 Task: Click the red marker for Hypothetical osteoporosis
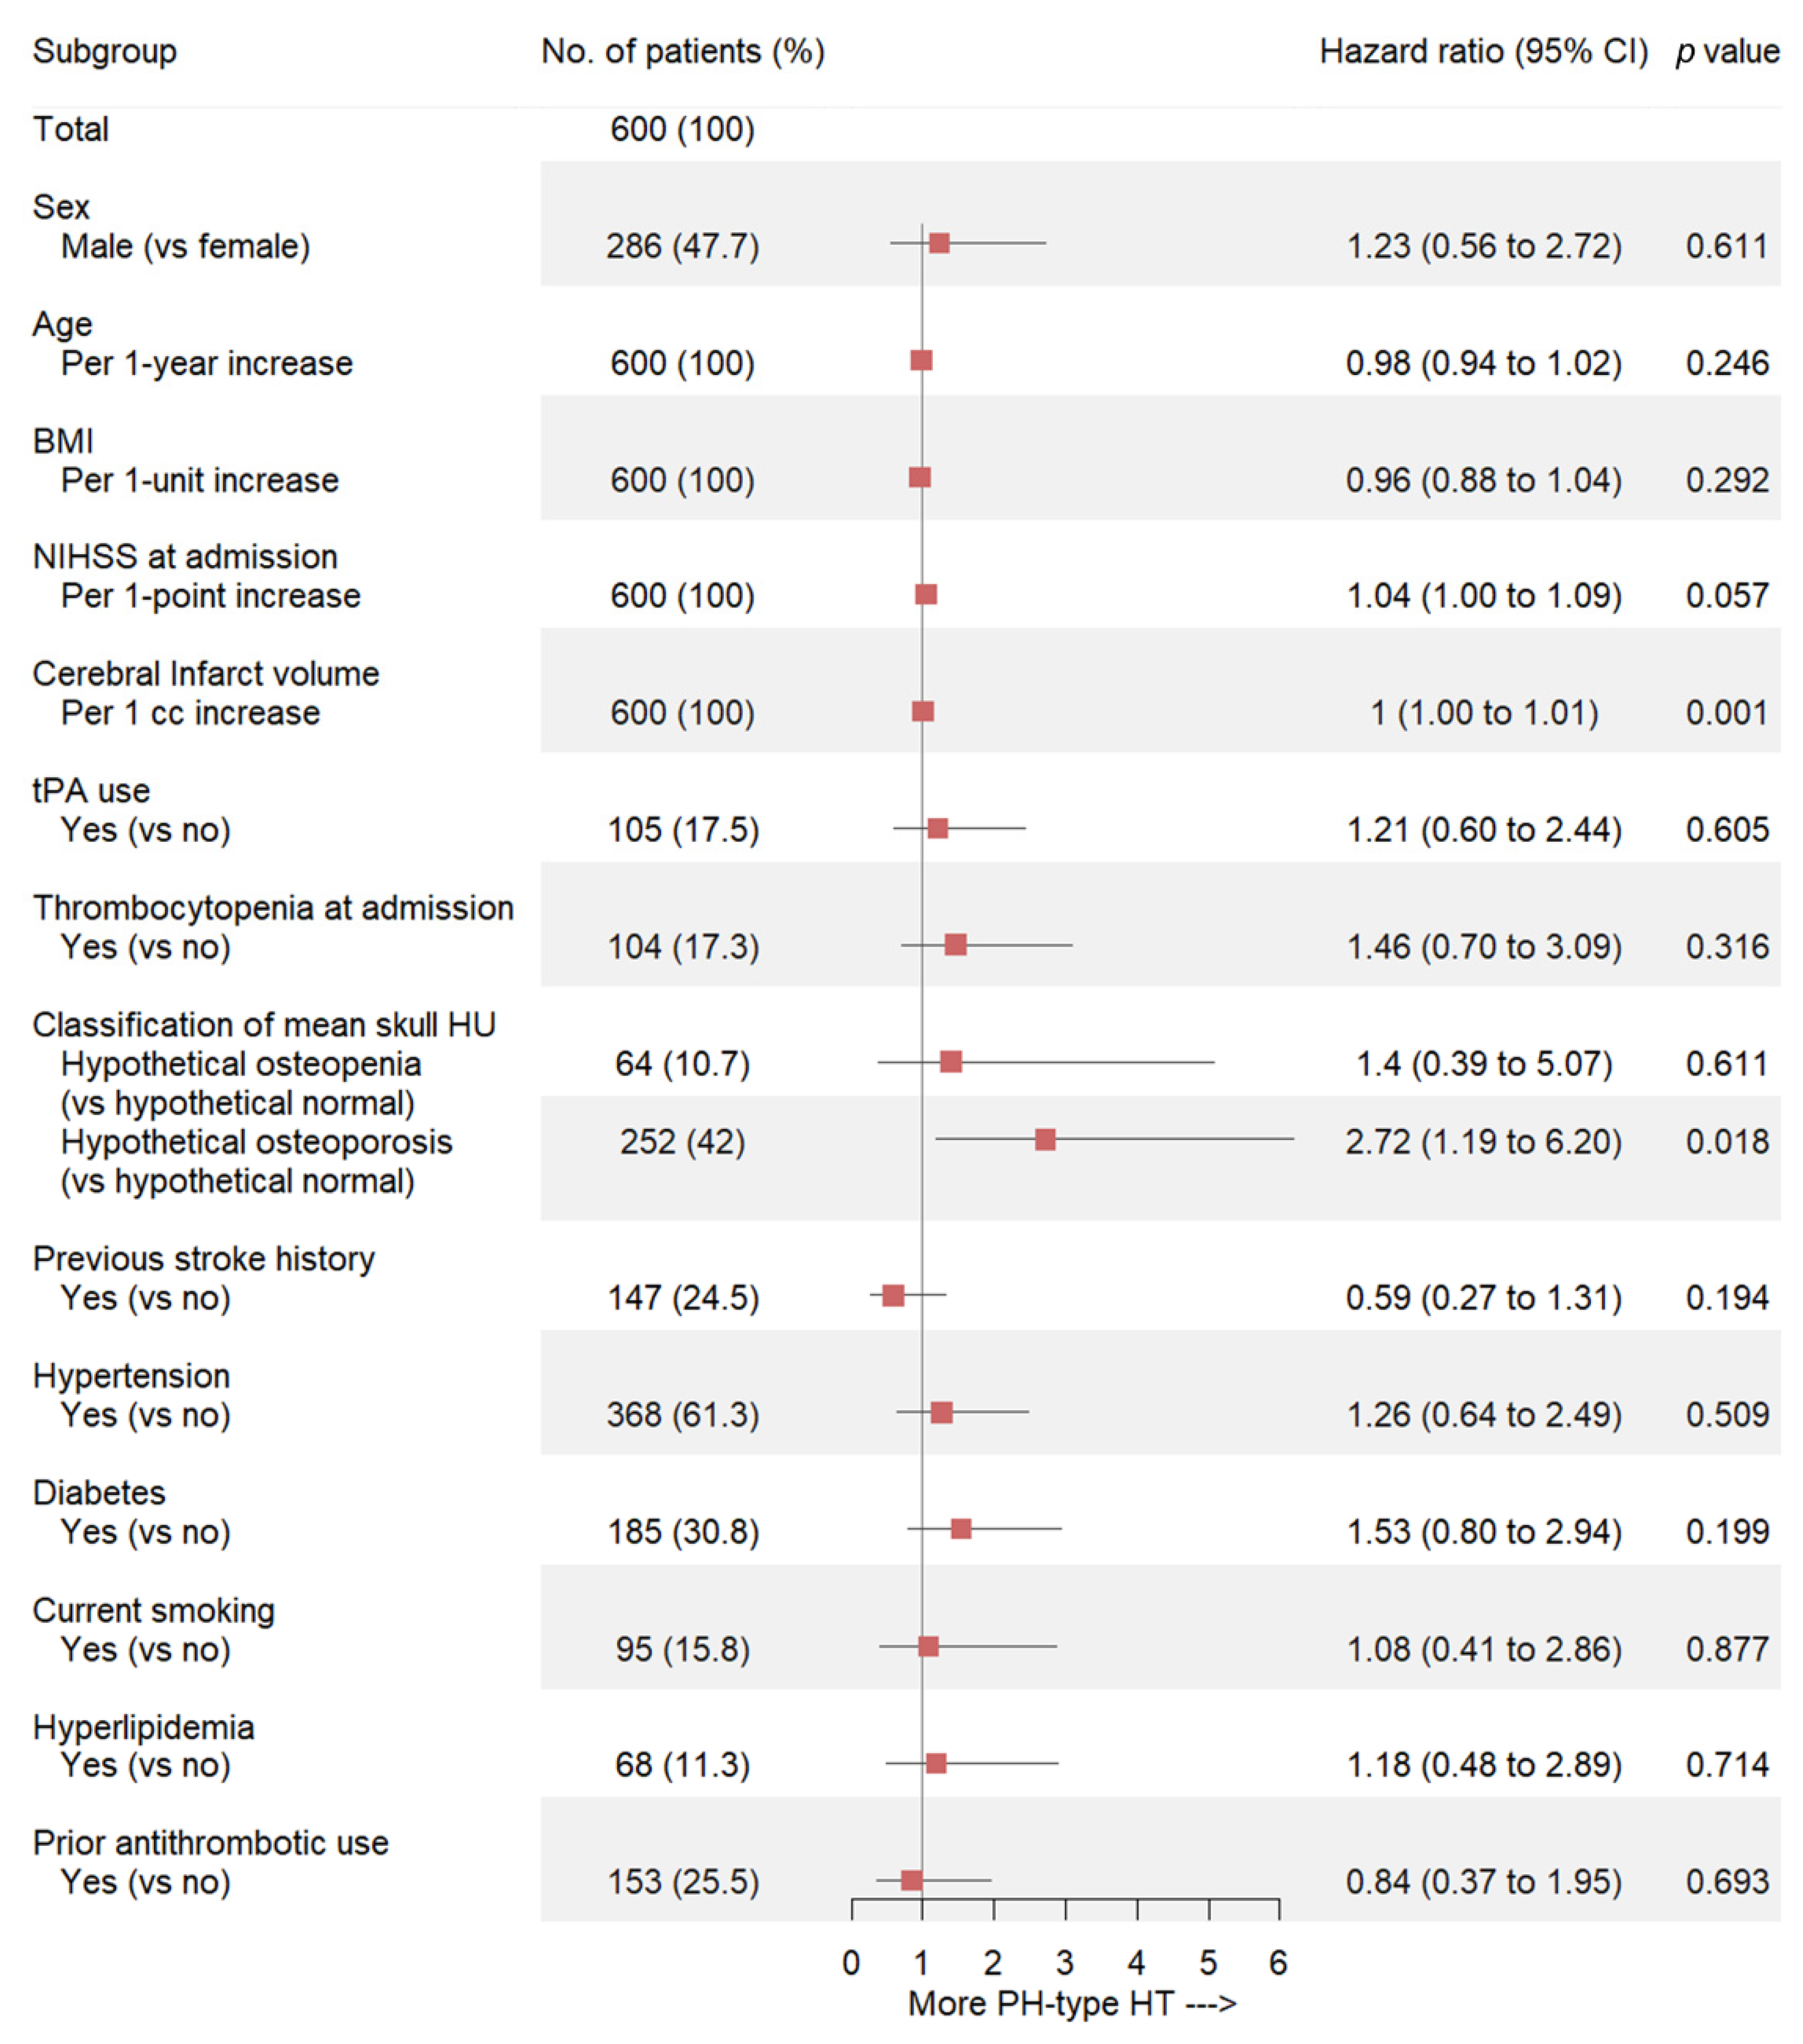tap(1045, 1140)
